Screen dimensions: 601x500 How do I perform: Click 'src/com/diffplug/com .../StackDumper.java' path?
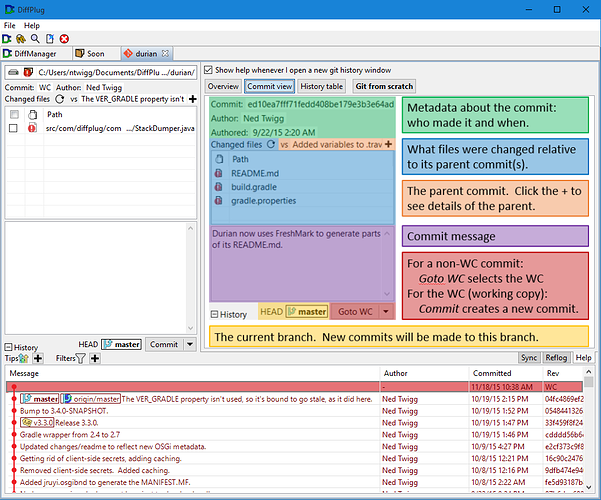tap(120, 128)
